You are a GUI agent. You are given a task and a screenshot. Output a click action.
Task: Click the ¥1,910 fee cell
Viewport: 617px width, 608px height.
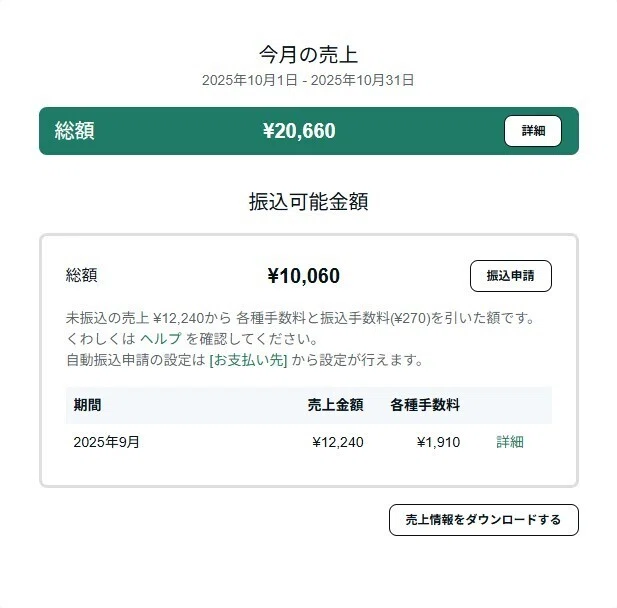438,442
